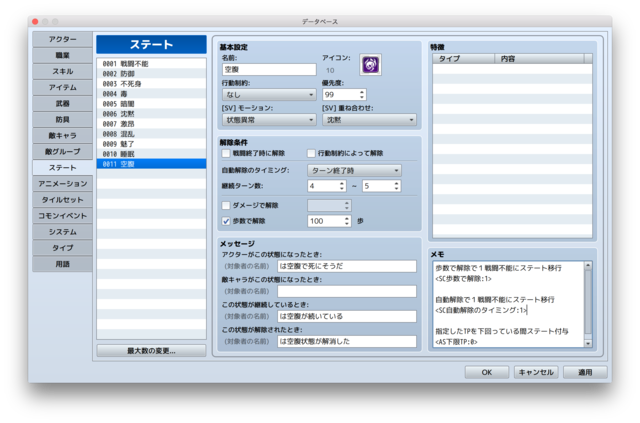Select state 0006 沈黙
This screenshot has width=640, height=423.
(x=151, y=114)
